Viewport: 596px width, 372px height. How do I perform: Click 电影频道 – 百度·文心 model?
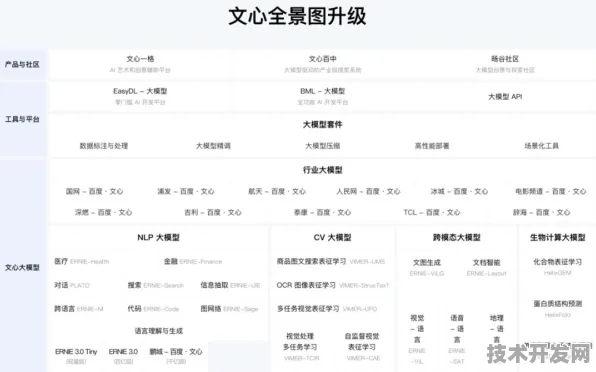tap(551, 191)
